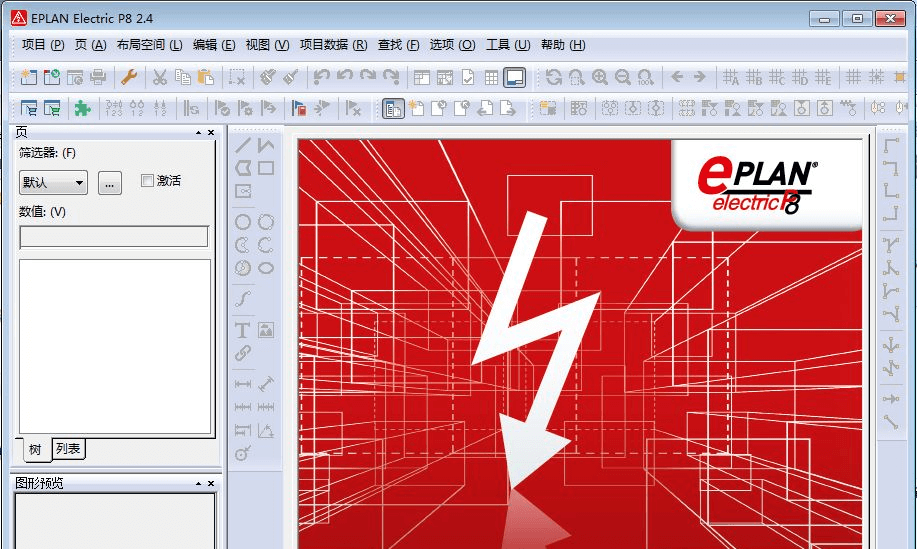The image size is (917, 549).
Task: Select the Spline curve tool
Action: 243,299
